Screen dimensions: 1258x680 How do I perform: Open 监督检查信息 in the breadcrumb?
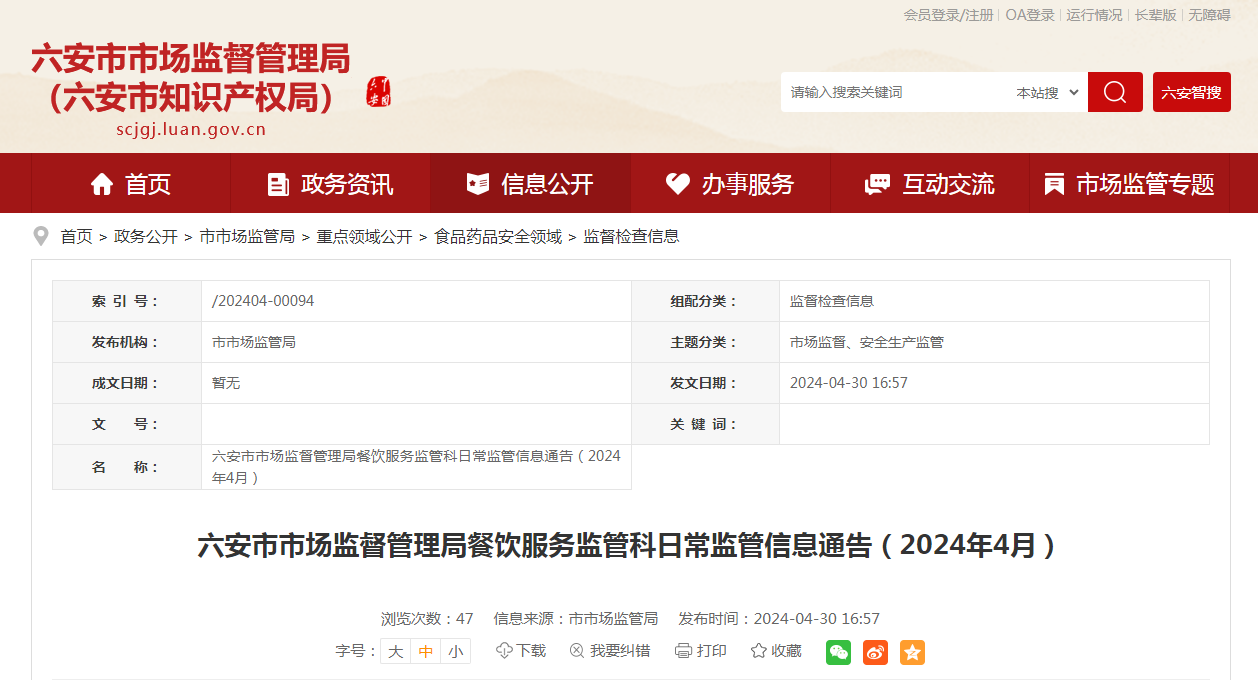631,237
